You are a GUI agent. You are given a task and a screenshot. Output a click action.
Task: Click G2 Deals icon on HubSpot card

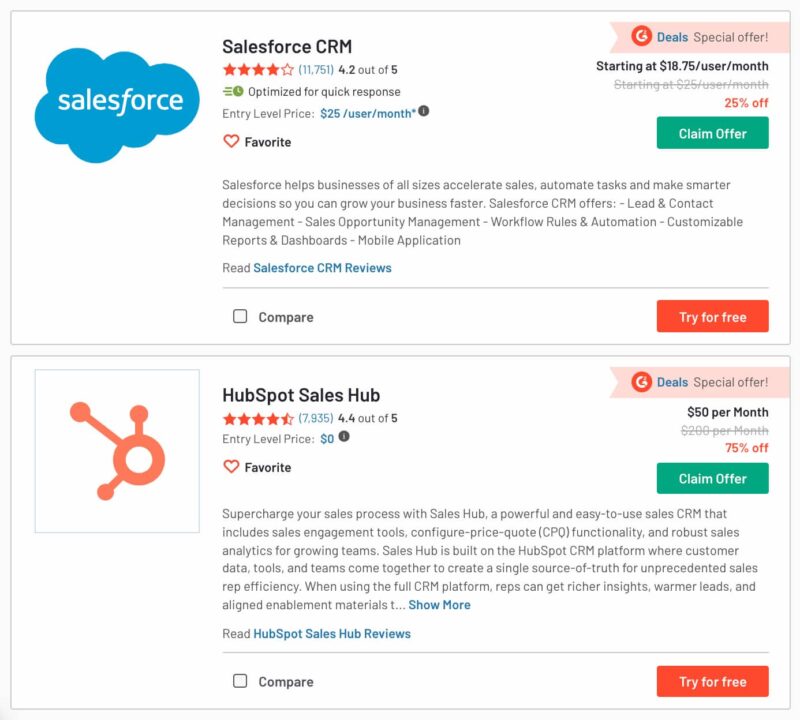(x=641, y=382)
